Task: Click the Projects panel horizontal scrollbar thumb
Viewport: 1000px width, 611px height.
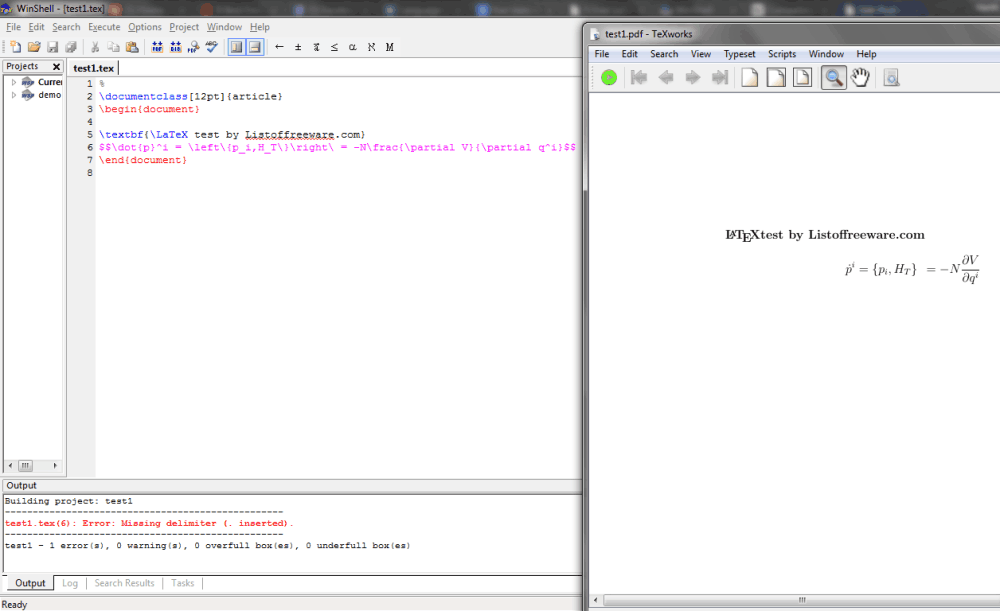Action: tap(26, 466)
